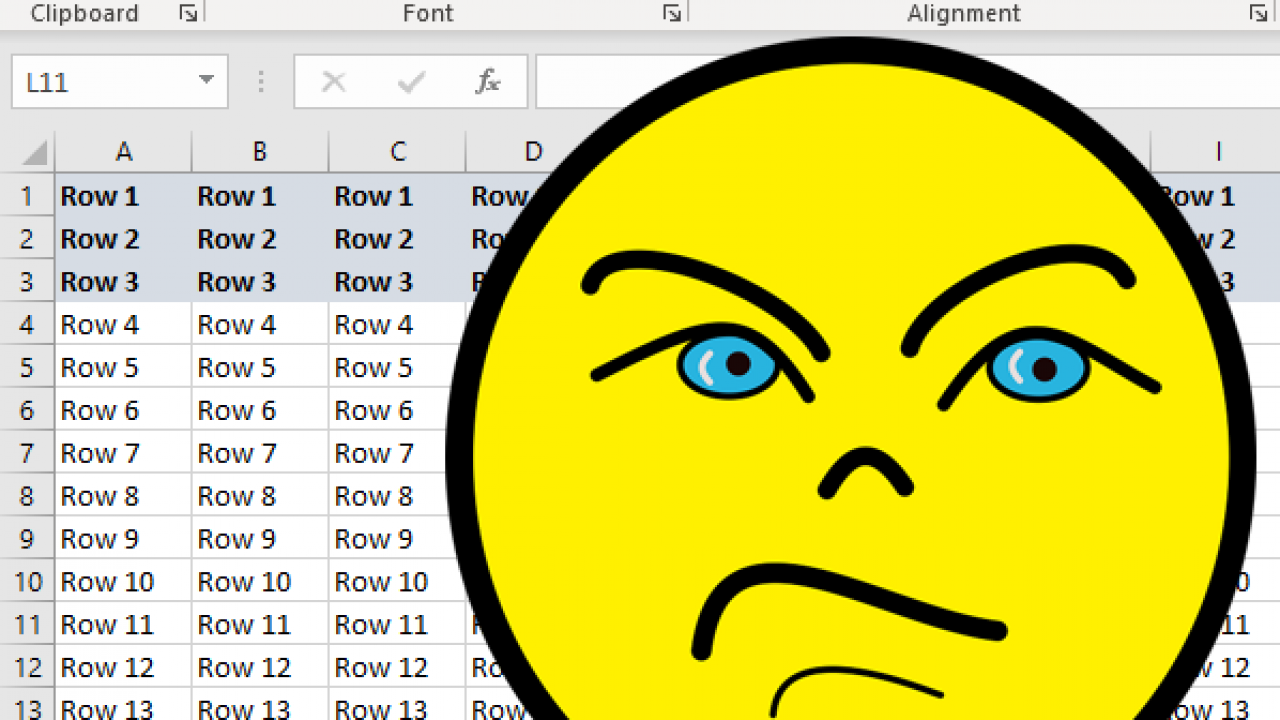
Task: Click cell A2 containing Row 2
Action: coord(124,239)
